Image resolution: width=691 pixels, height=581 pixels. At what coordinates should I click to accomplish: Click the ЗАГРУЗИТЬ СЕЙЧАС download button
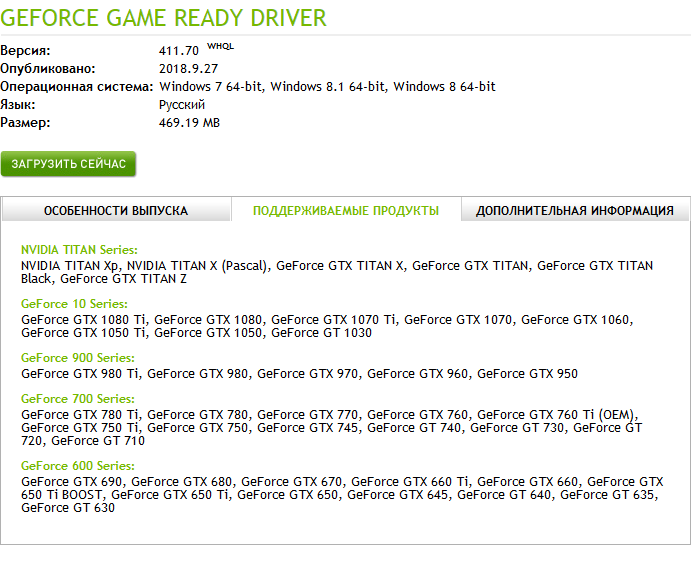tap(68, 164)
